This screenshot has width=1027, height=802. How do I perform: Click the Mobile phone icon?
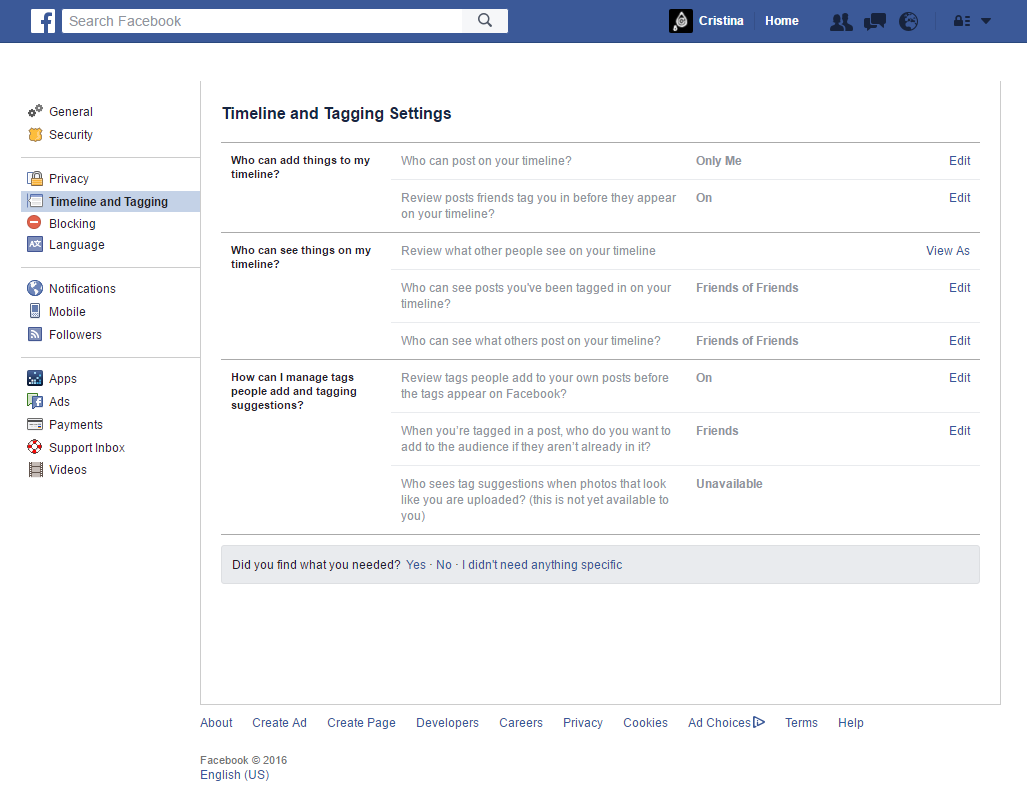click(35, 311)
